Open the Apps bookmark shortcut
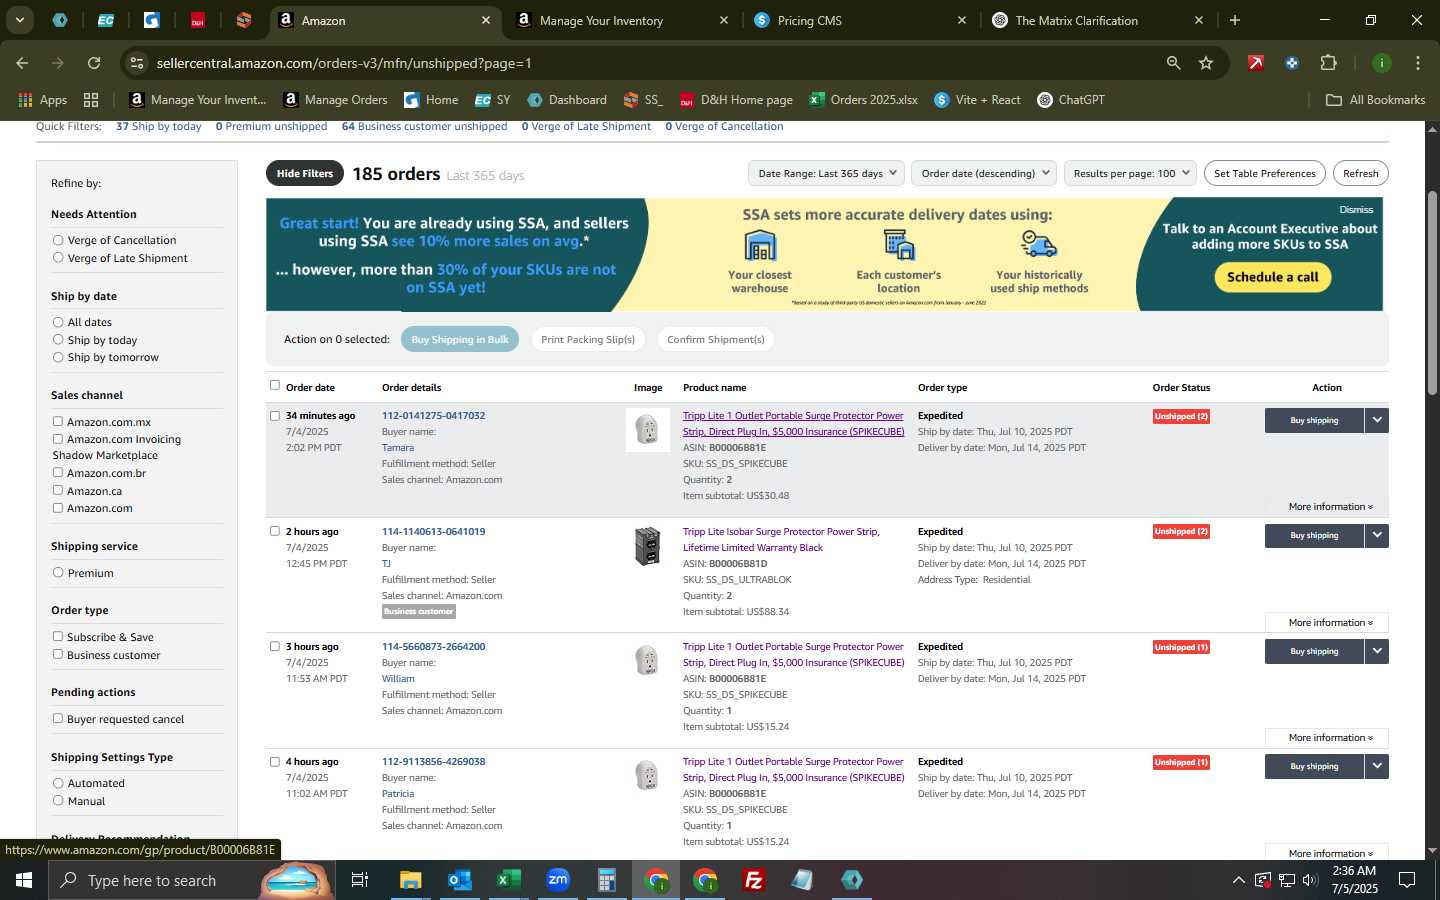Image resolution: width=1440 pixels, height=900 pixels. (42, 100)
